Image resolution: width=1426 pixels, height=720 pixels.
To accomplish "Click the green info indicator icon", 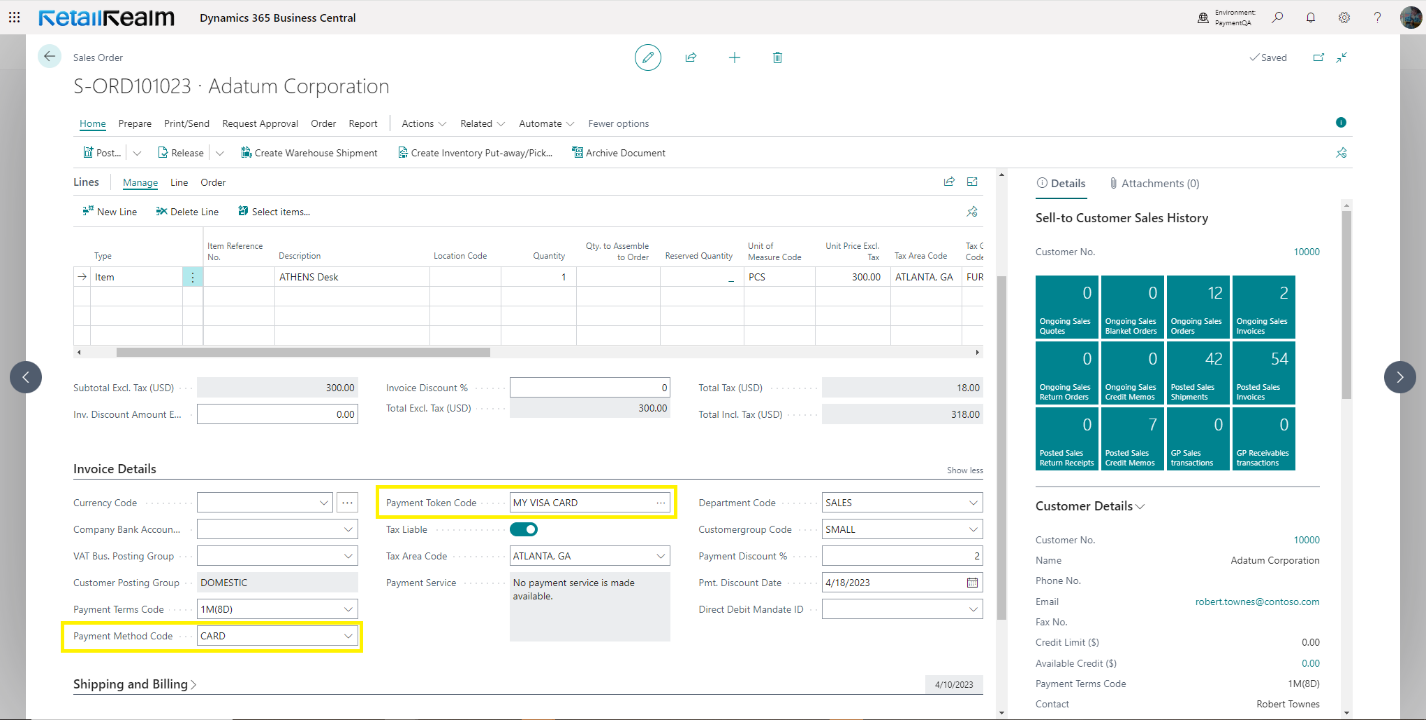I will [1341, 122].
